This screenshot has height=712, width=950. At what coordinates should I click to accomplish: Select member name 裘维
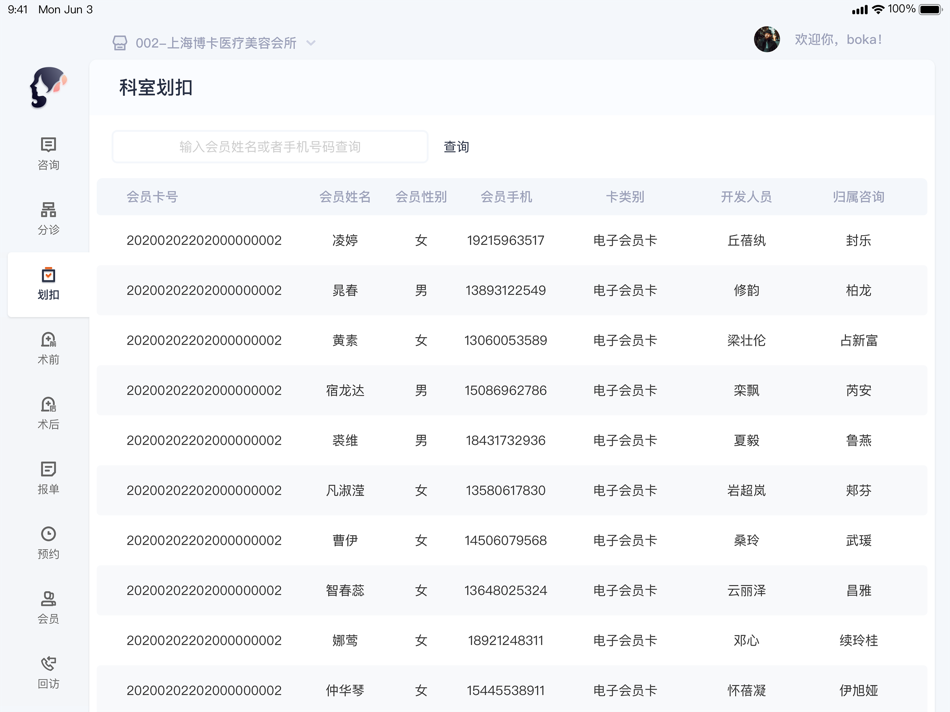(345, 440)
